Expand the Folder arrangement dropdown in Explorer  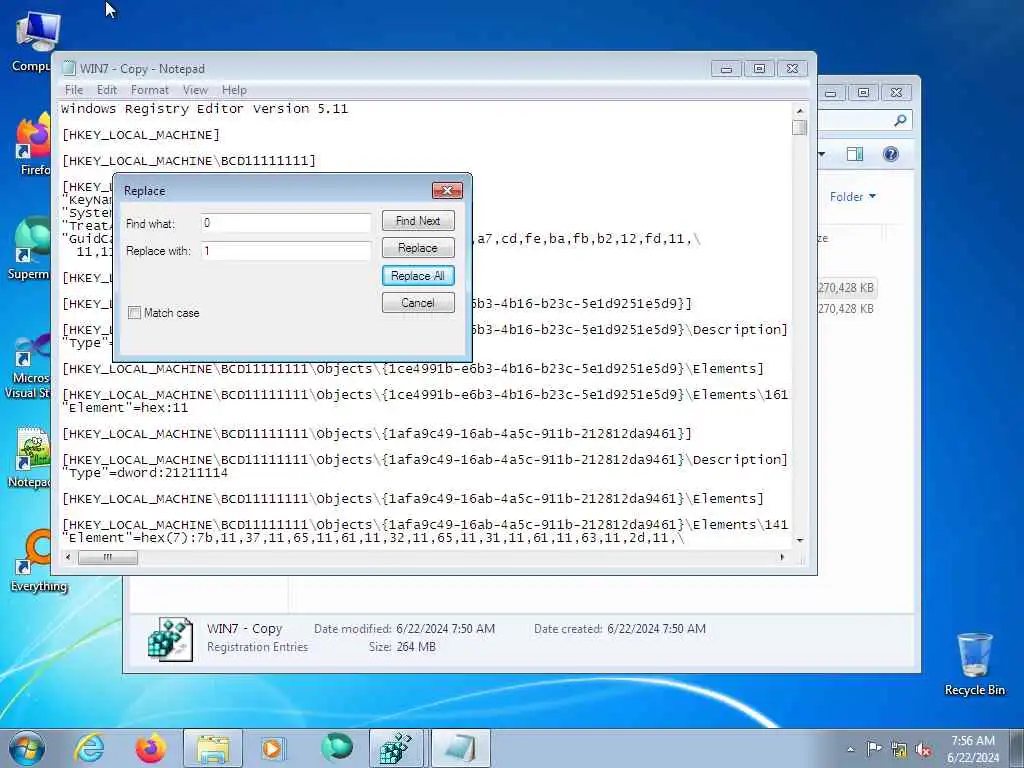point(853,197)
